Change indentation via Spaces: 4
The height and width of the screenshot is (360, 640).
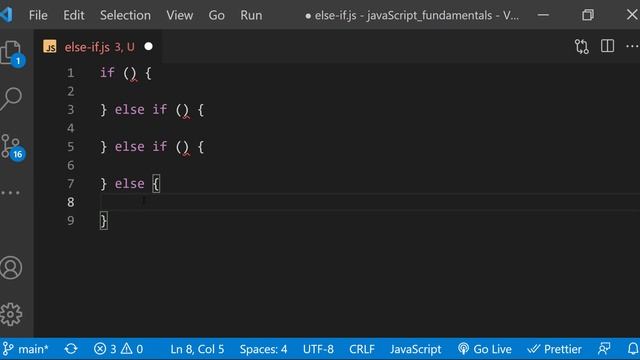point(263,349)
